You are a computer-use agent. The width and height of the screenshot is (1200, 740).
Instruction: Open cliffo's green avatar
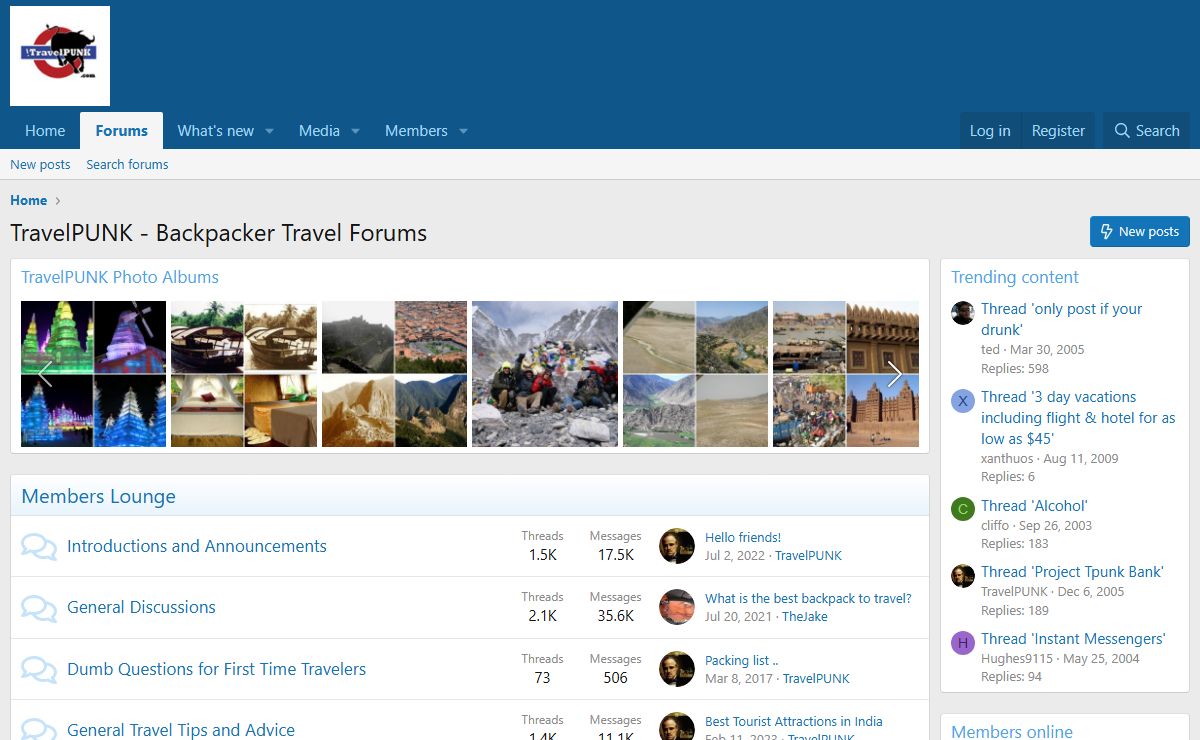pos(962,509)
